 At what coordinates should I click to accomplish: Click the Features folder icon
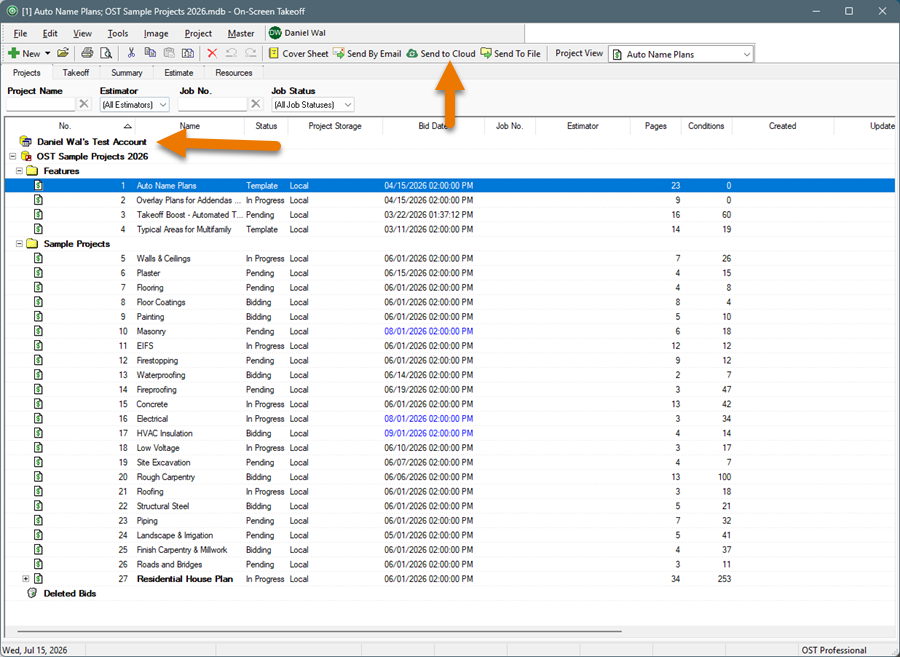(32, 171)
